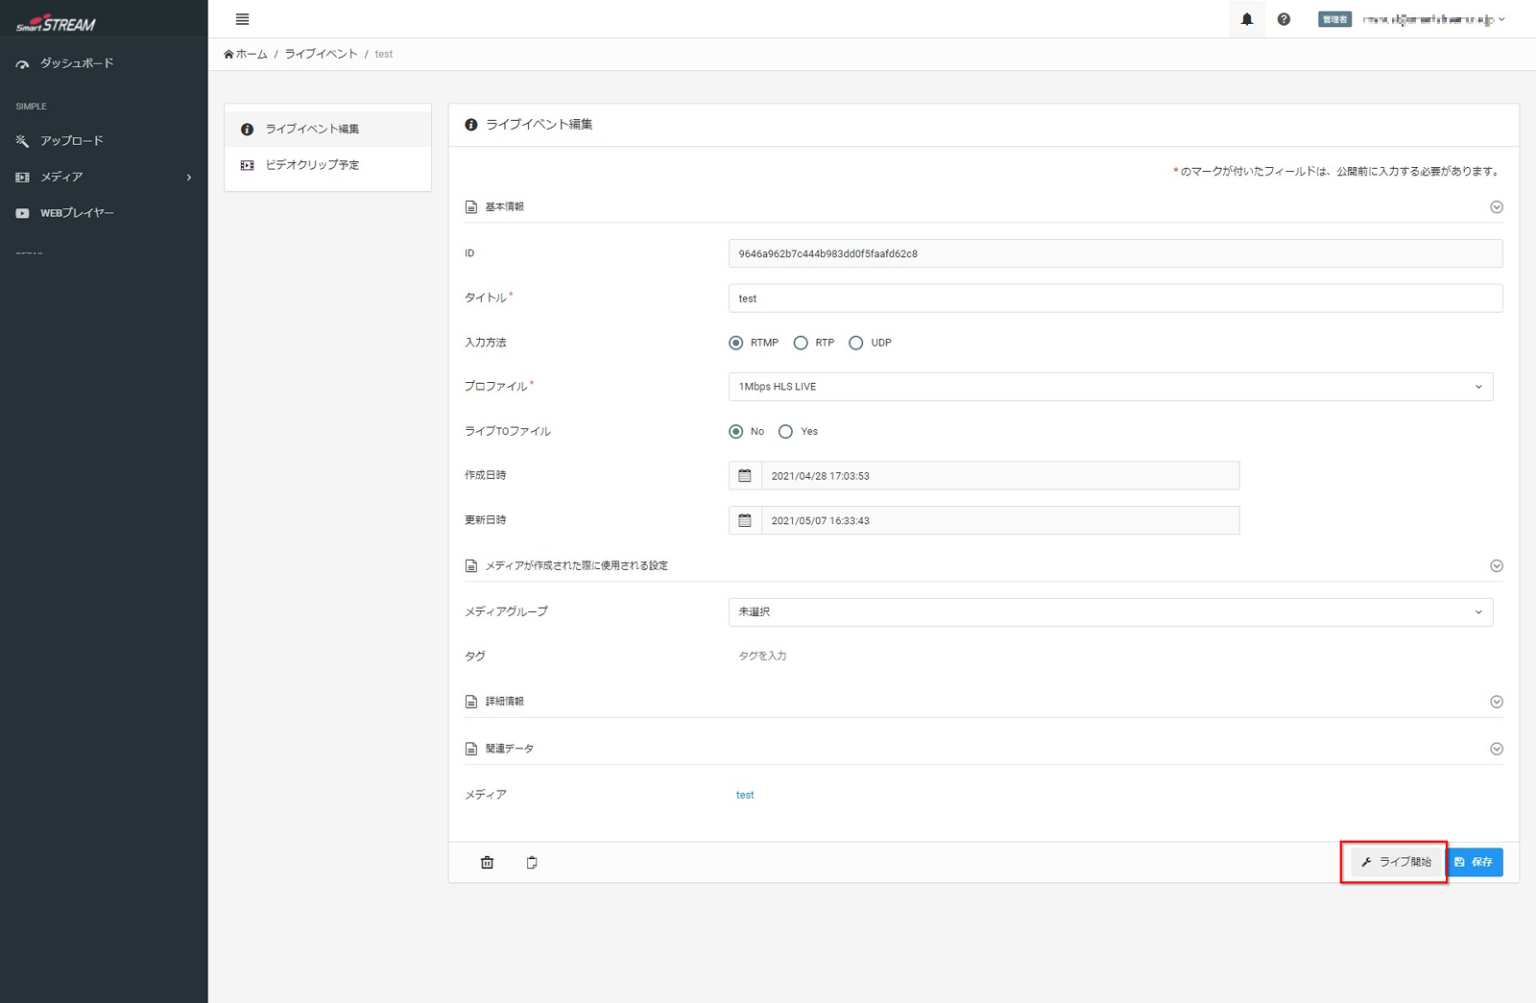
Task: Open help via question mark icon
Action: pos(1283,19)
